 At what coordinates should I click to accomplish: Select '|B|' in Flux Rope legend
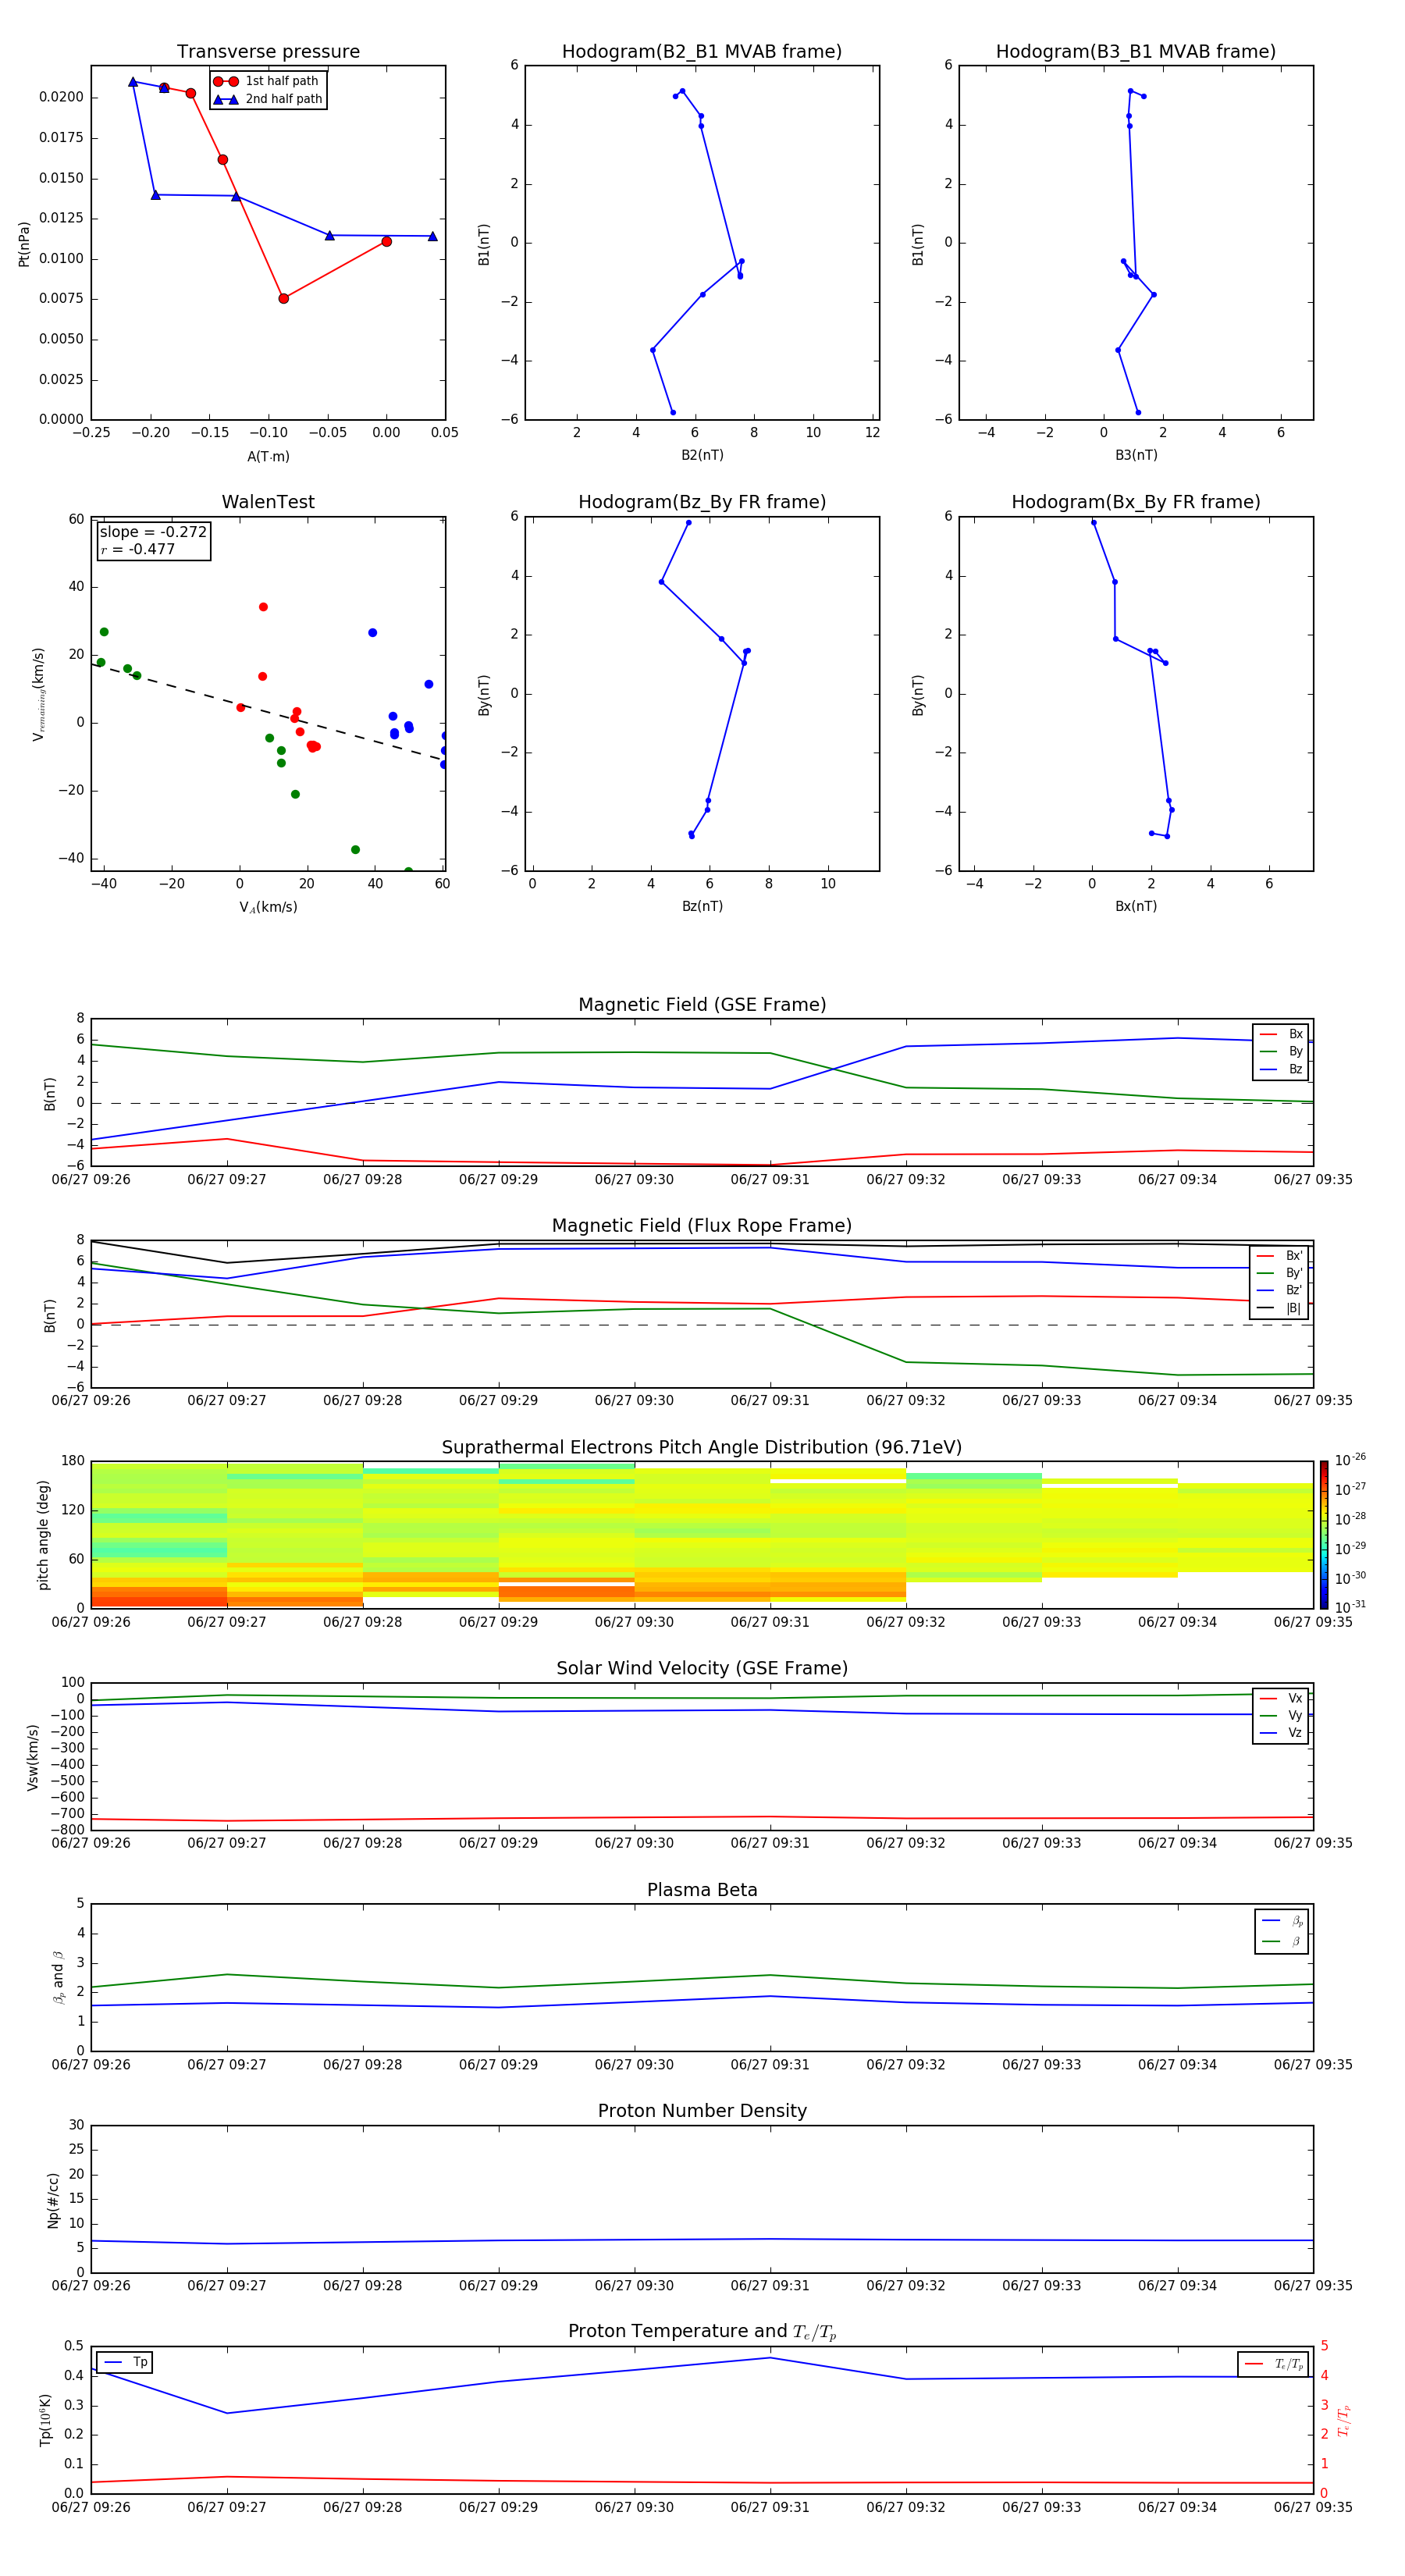[x=1279, y=1308]
